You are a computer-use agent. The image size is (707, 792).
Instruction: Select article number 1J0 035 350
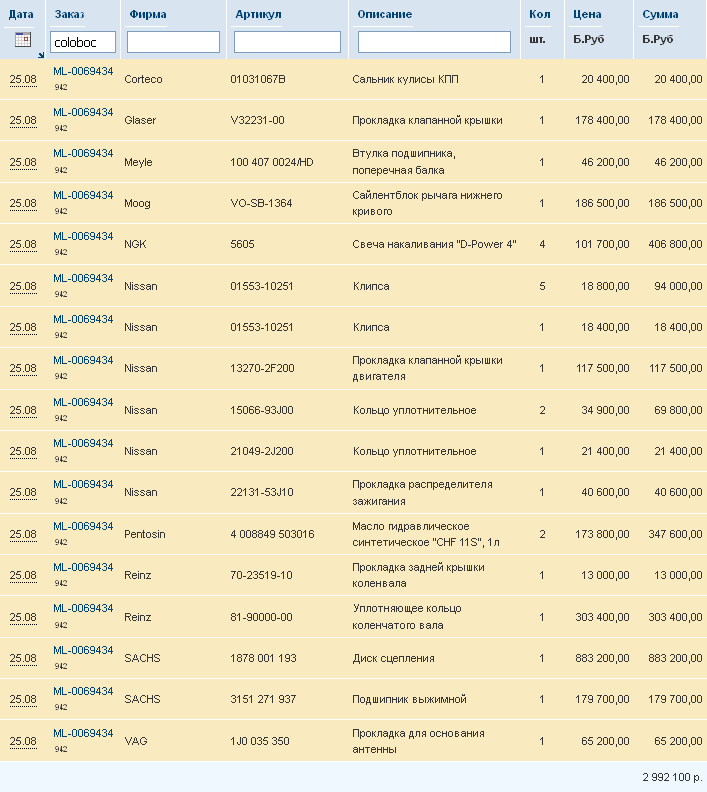(x=260, y=741)
